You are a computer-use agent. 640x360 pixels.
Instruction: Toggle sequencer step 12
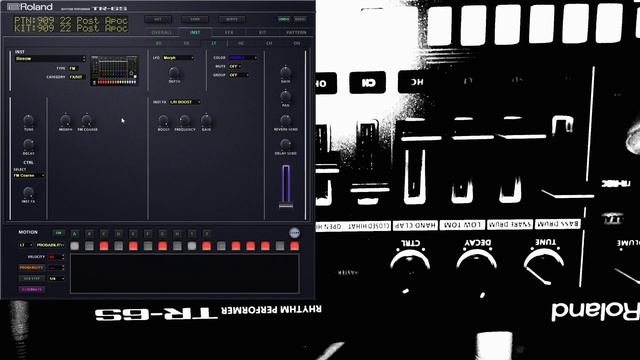tap(236, 246)
